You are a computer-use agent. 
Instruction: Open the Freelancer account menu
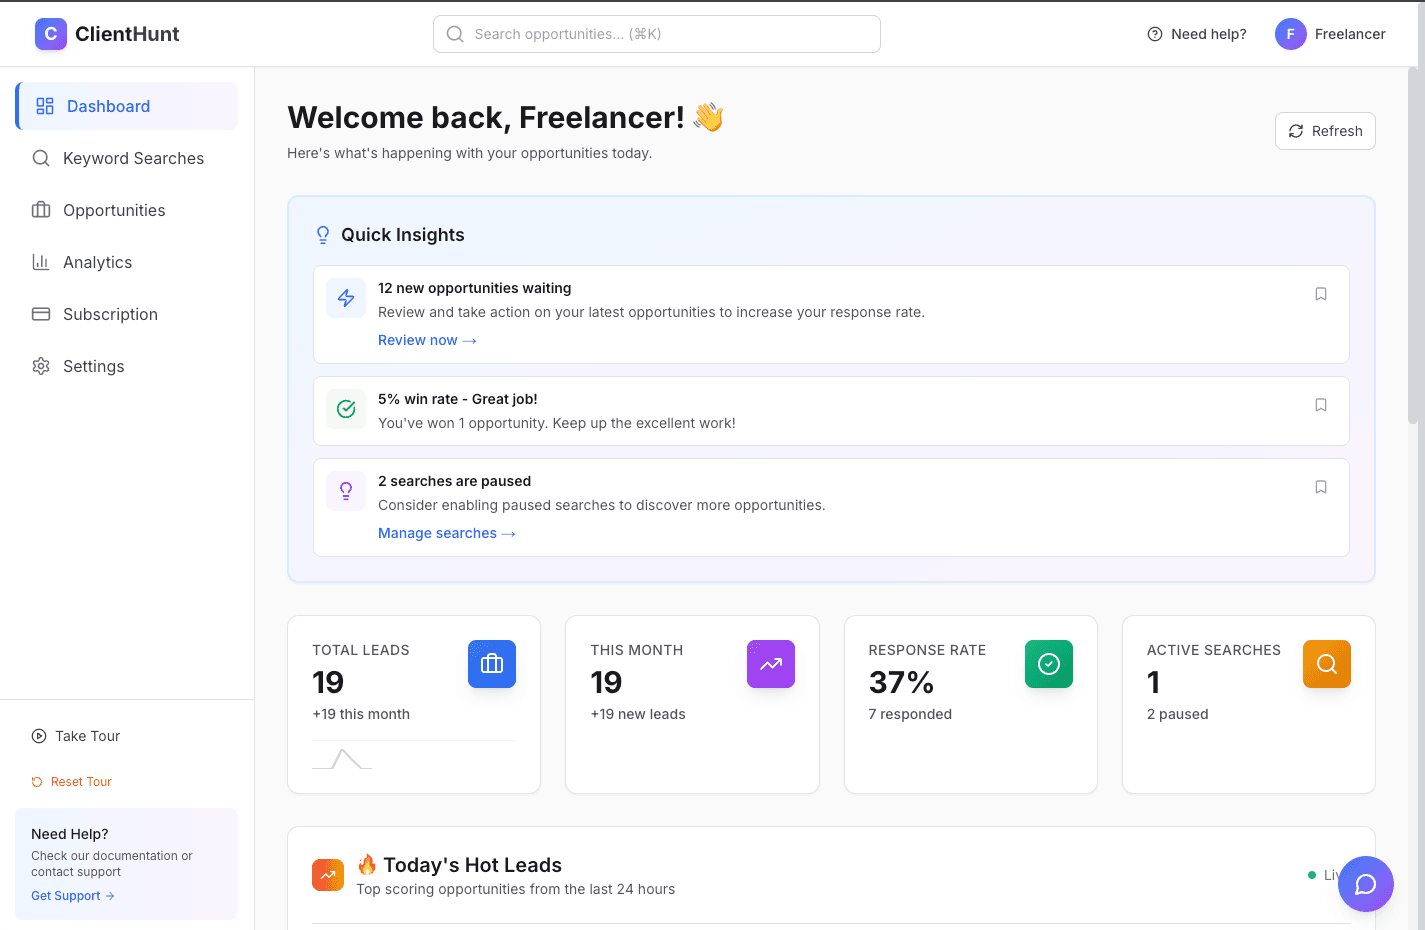(x=1330, y=33)
